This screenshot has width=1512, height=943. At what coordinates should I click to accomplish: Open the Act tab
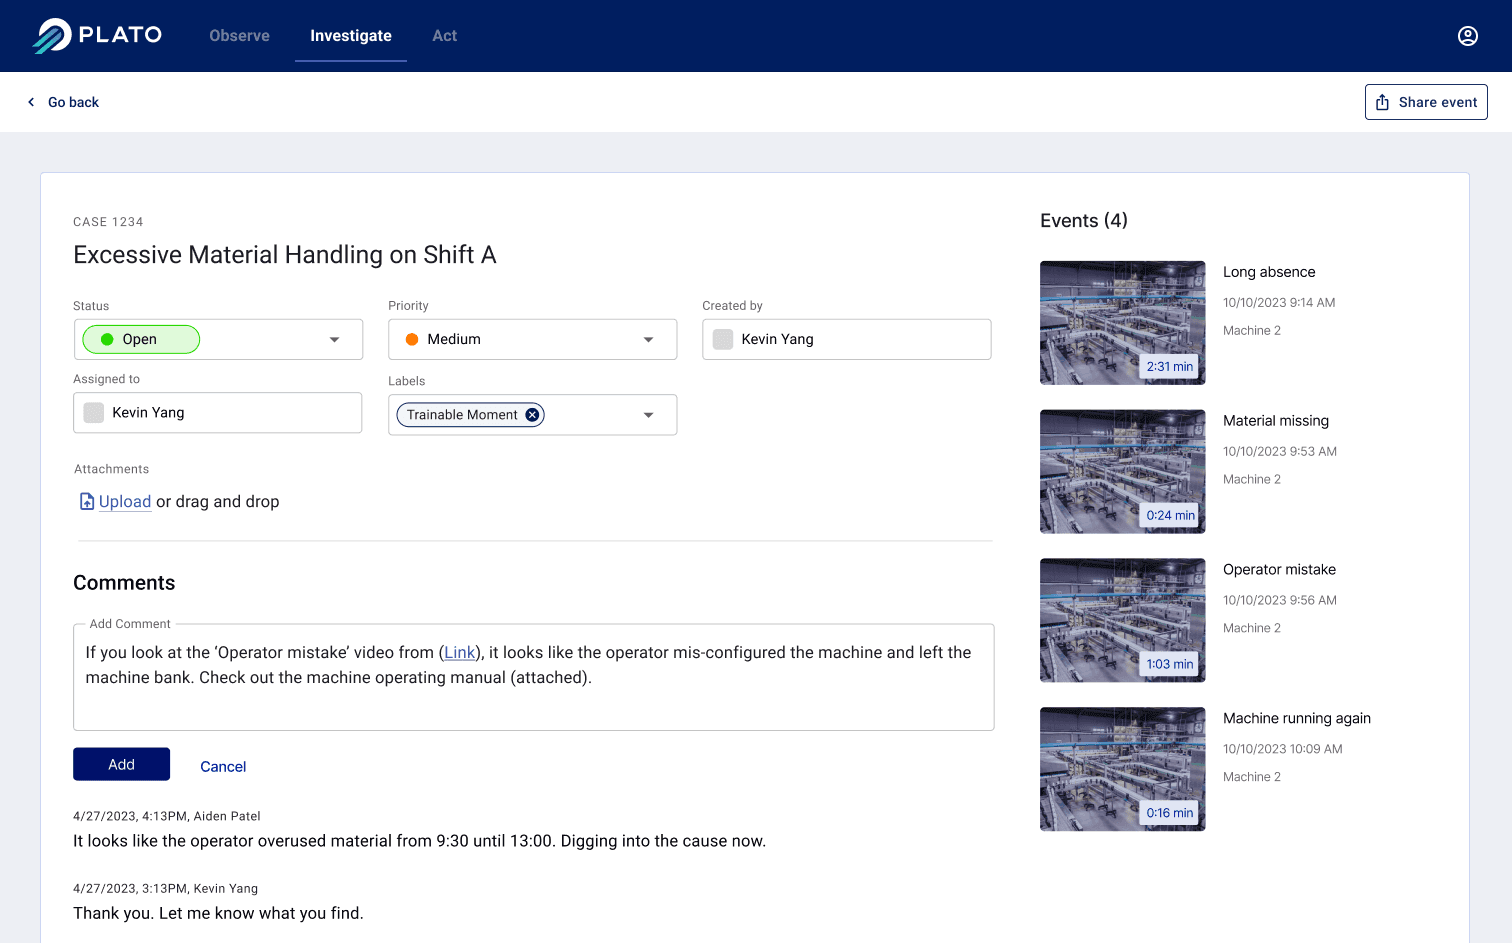coord(444,35)
